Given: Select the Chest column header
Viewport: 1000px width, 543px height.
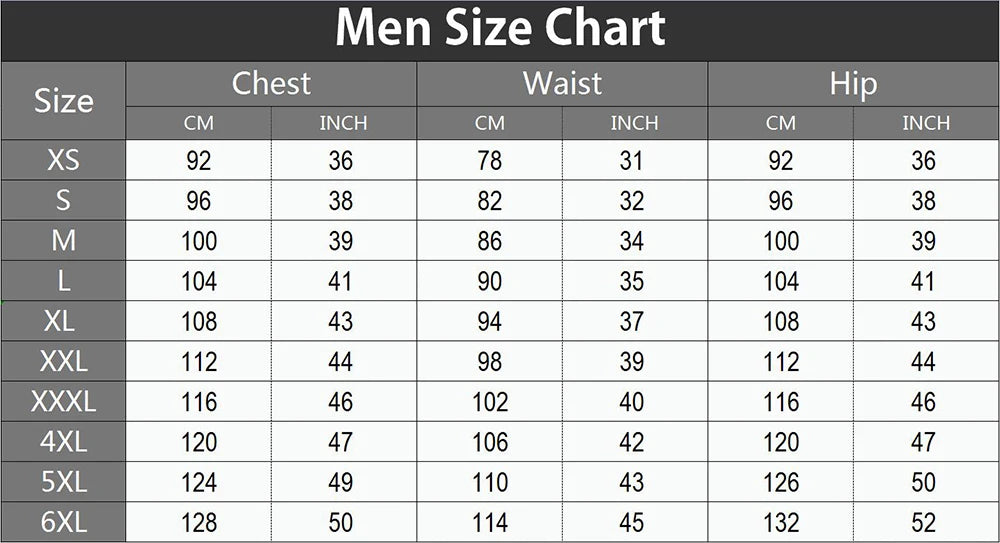Looking at the screenshot, I should point(271,83).
